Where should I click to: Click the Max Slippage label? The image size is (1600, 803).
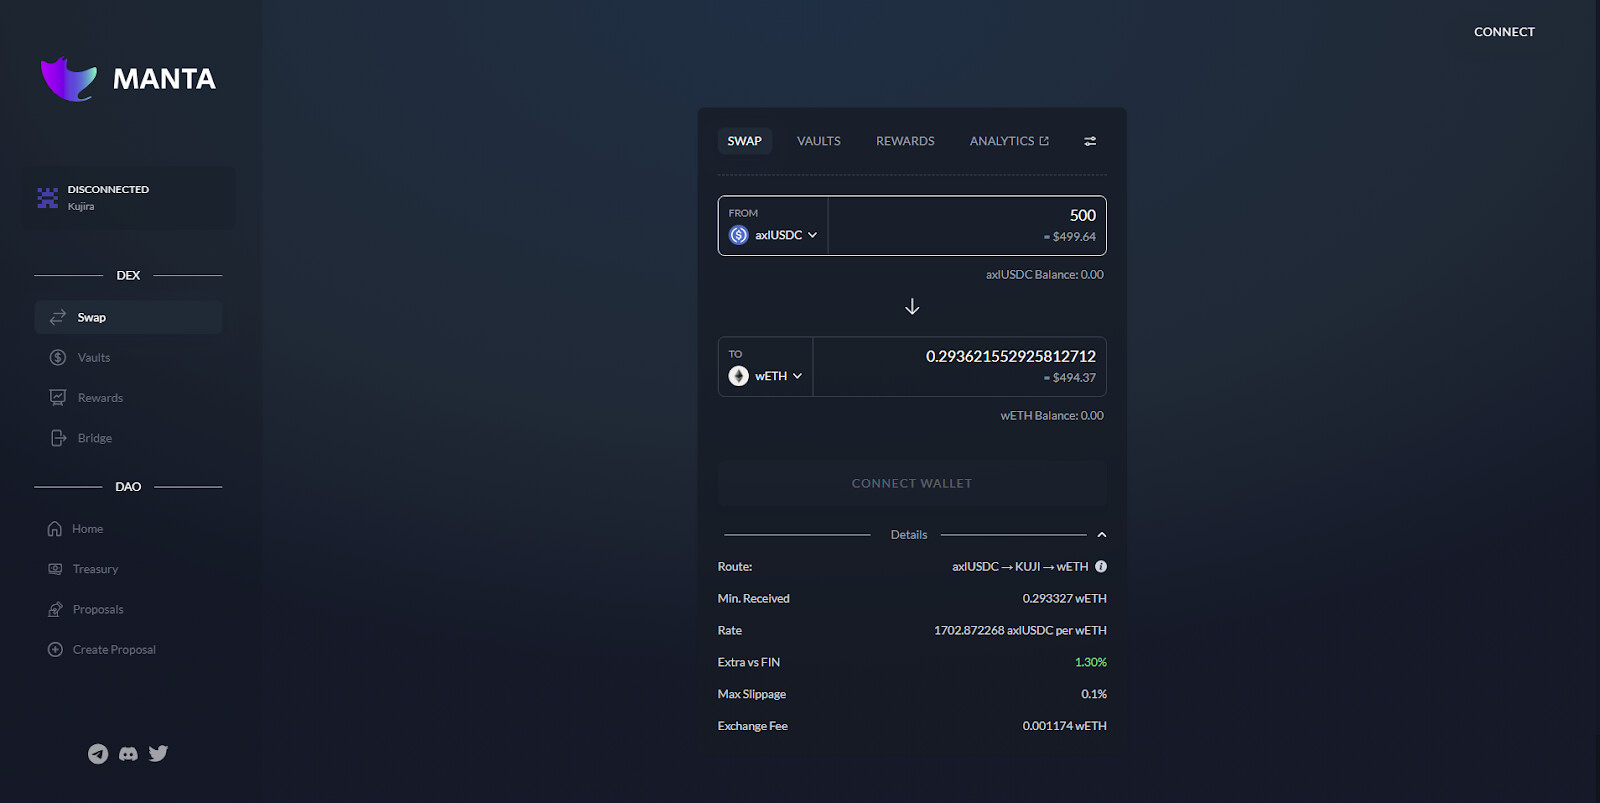752,694
